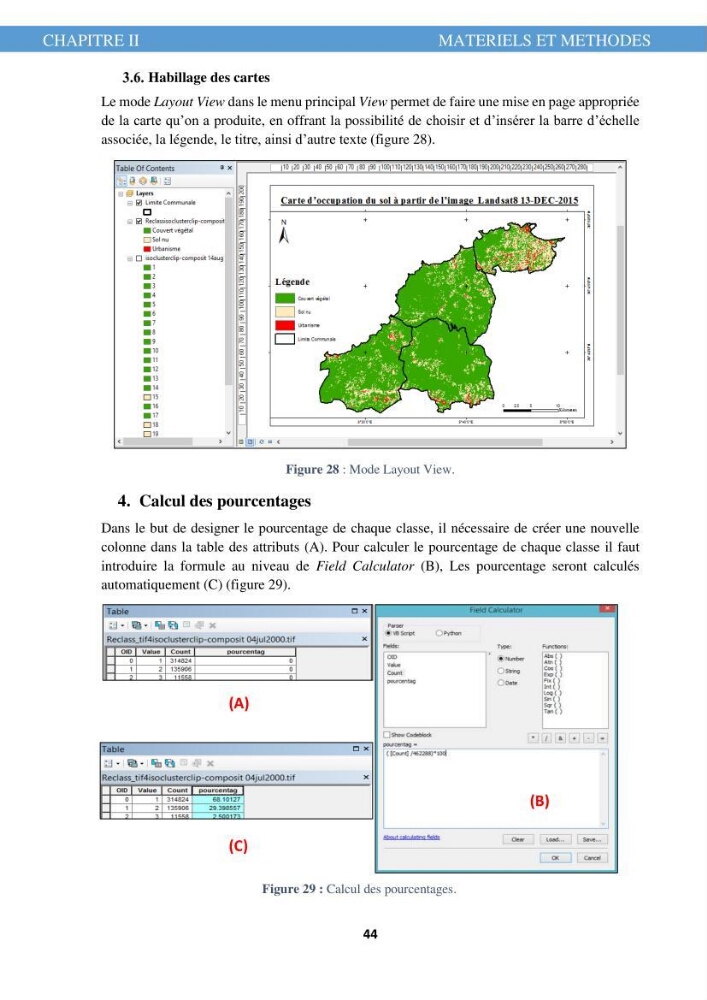The image size is (707, 1000).
Task: Select the Value field in Fields list
Action: coord(394,665)
